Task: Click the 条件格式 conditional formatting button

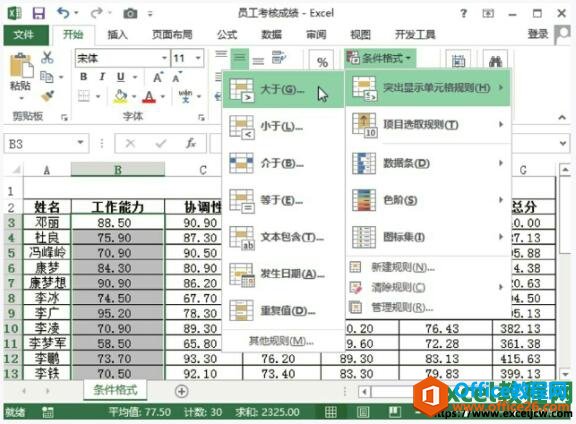Action: point(380,58)
